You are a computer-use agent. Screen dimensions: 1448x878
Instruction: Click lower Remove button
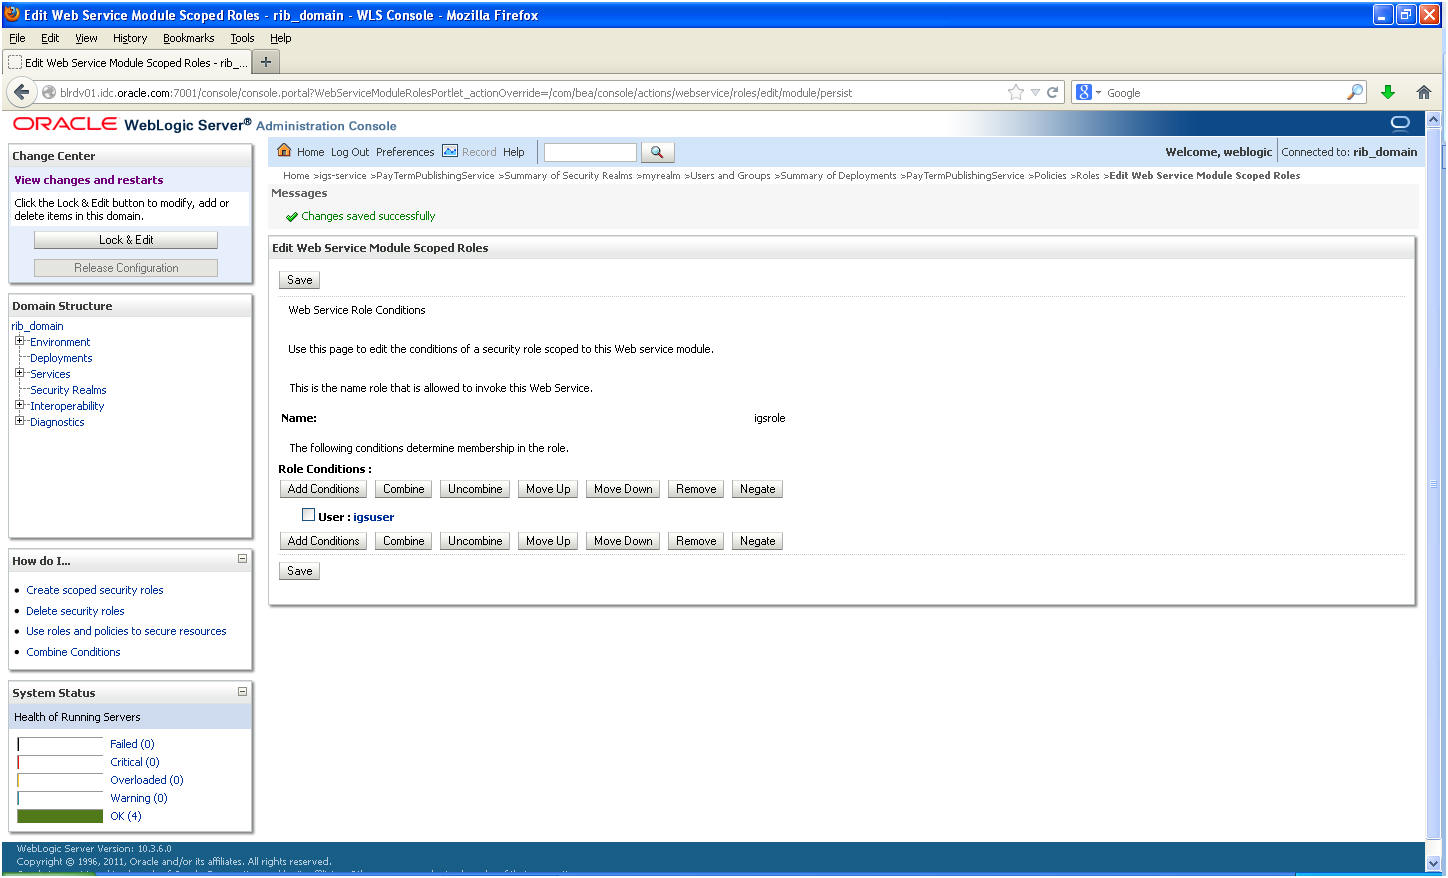point(696,541)
